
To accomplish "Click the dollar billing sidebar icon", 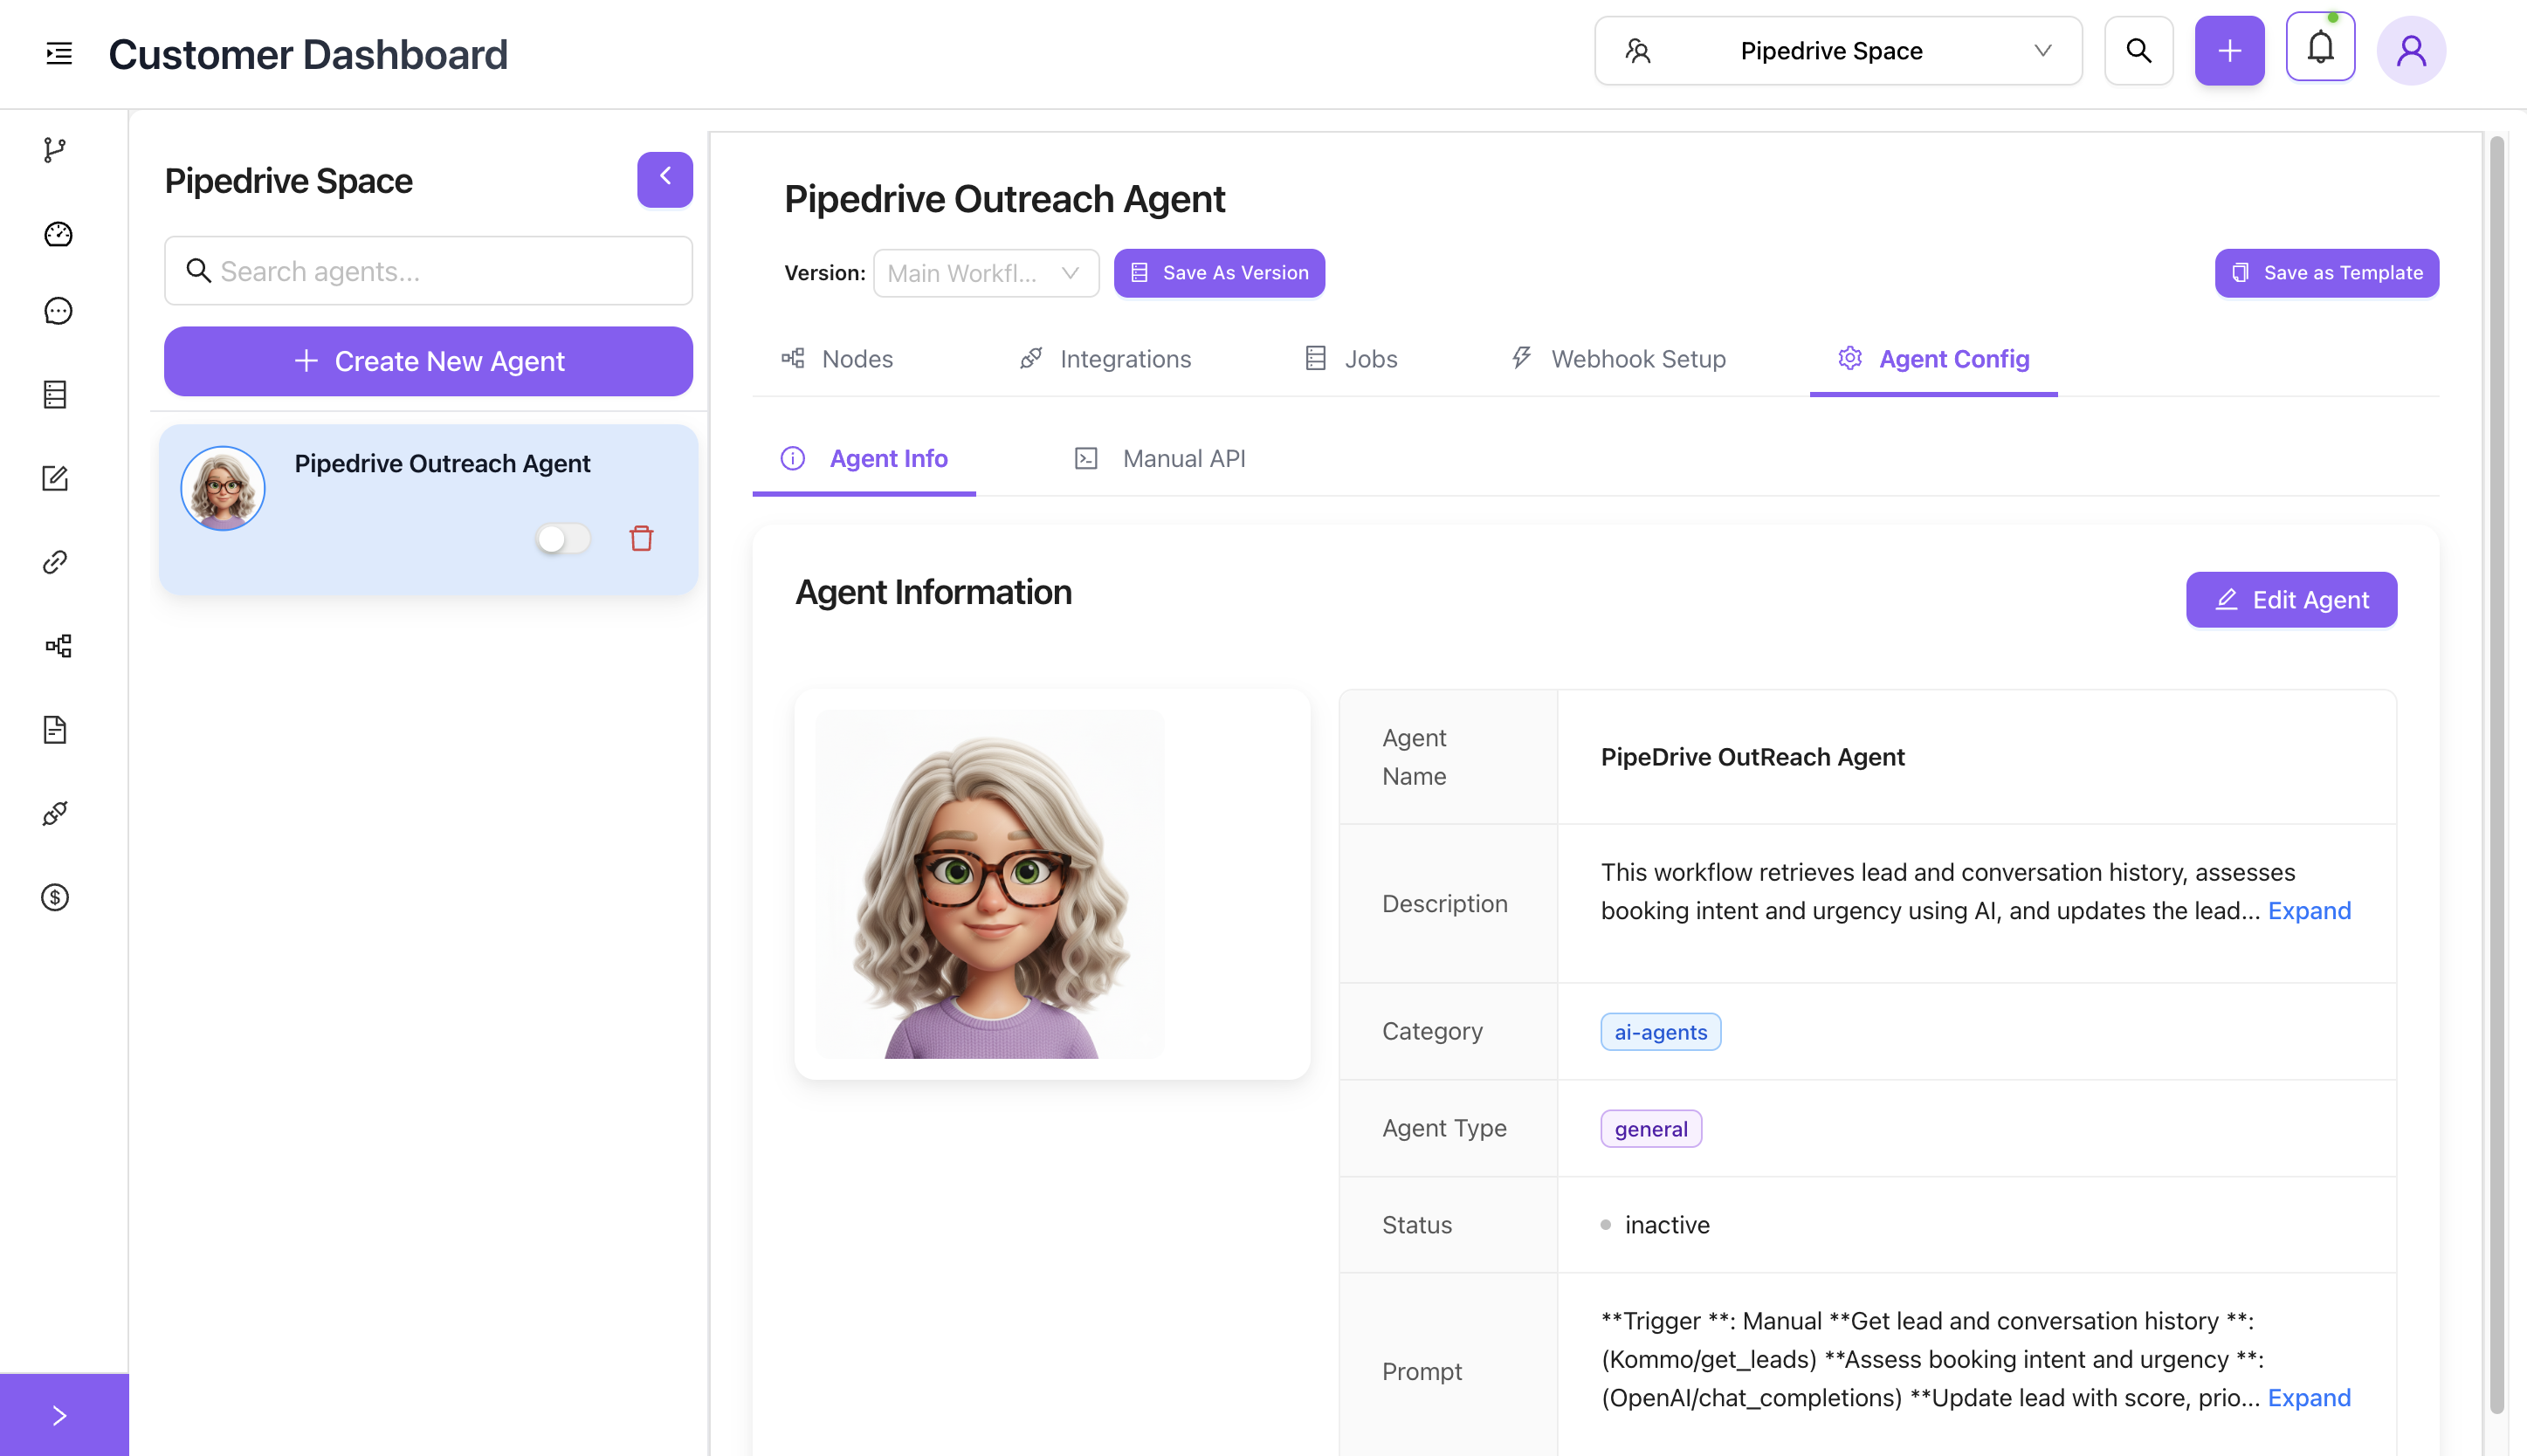I will [55, 897].
